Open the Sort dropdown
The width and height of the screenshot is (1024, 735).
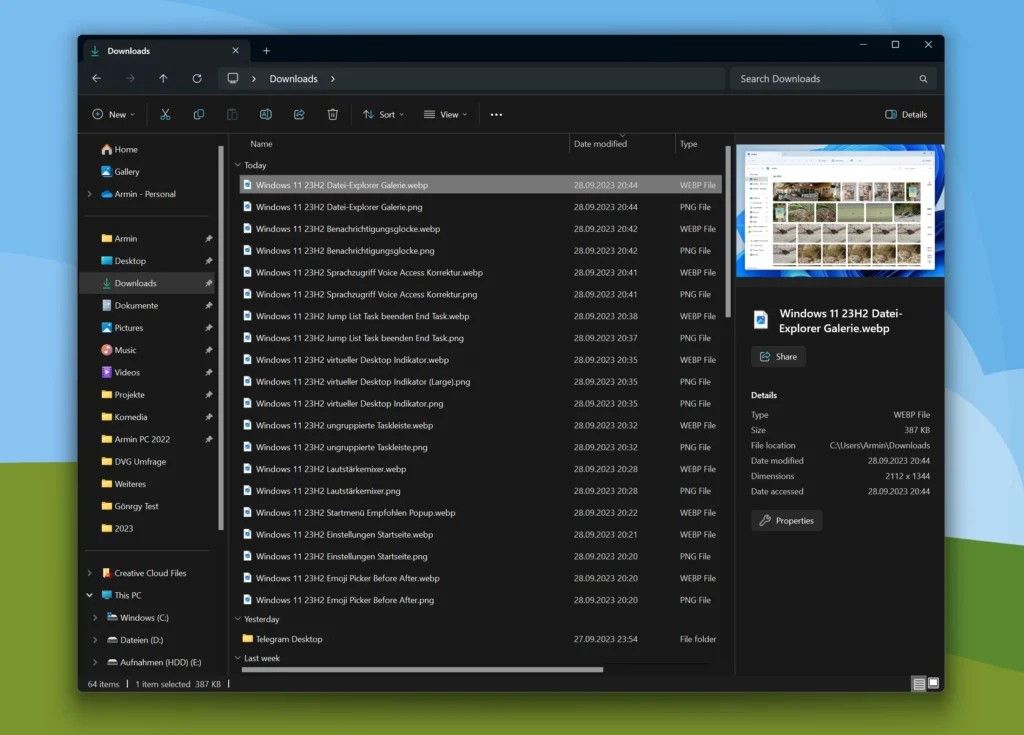383,115
